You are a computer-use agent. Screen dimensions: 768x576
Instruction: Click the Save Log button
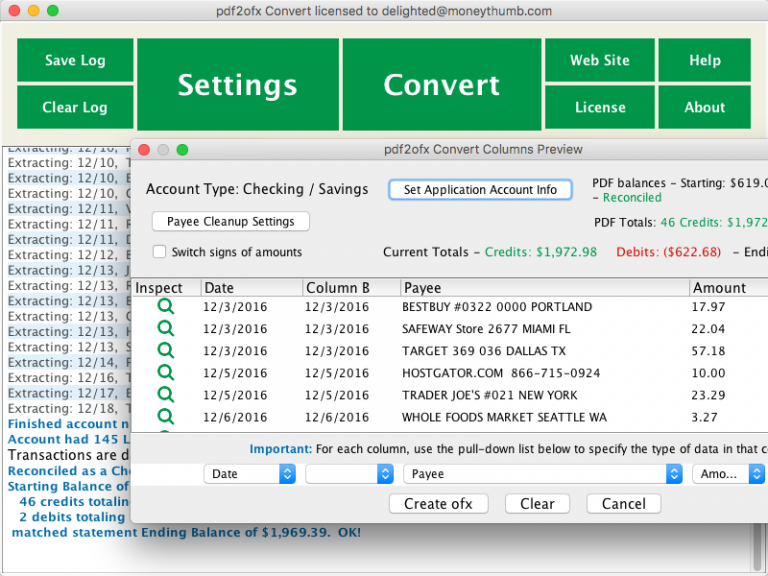coord(75,60)
